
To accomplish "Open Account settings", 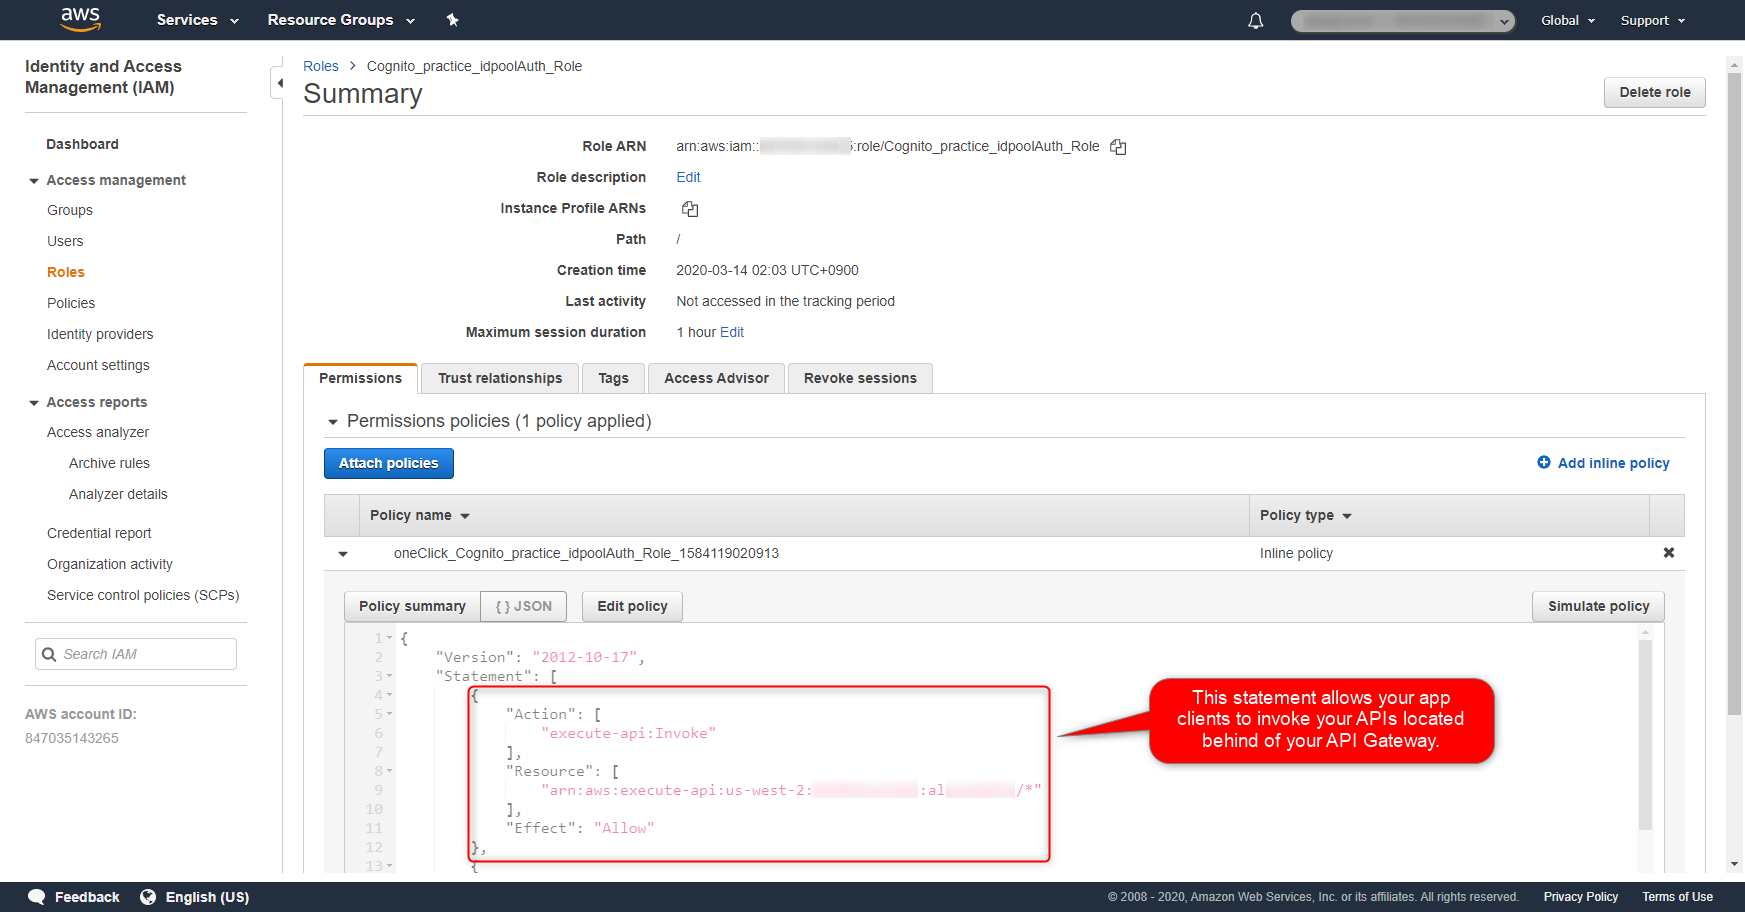I will tap(98, 365).
